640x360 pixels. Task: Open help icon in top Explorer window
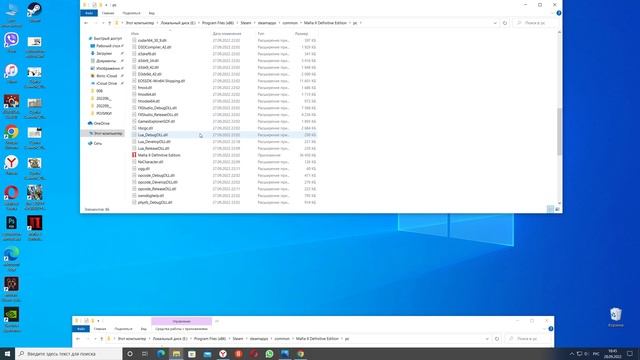559,13
